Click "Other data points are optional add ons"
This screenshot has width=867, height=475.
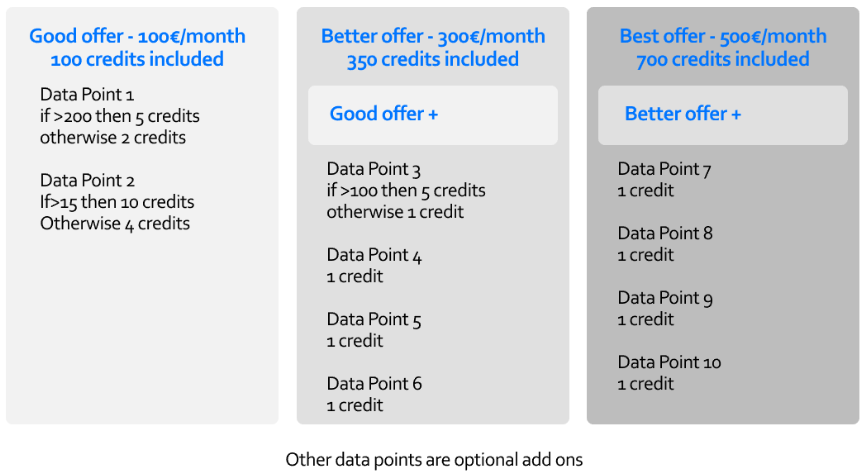click(434, 460)
